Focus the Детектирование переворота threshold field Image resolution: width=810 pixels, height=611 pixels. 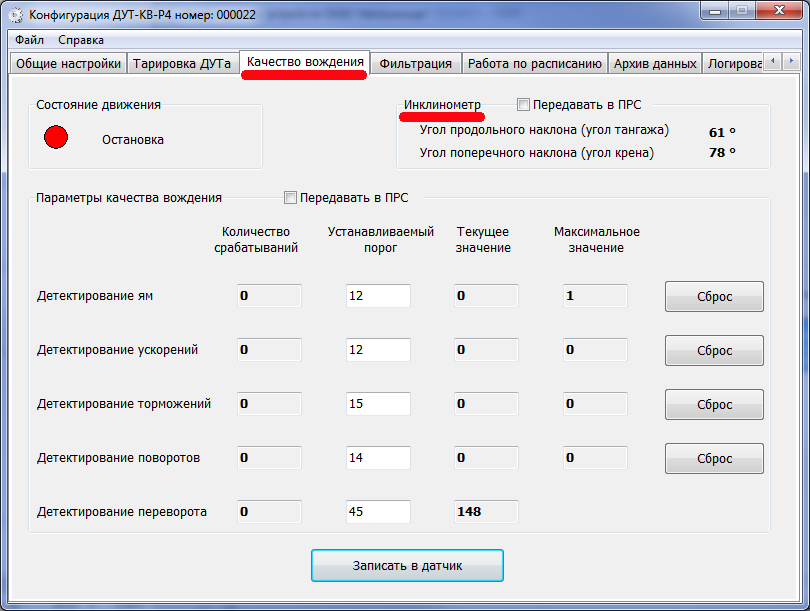(x=378, y=512)
